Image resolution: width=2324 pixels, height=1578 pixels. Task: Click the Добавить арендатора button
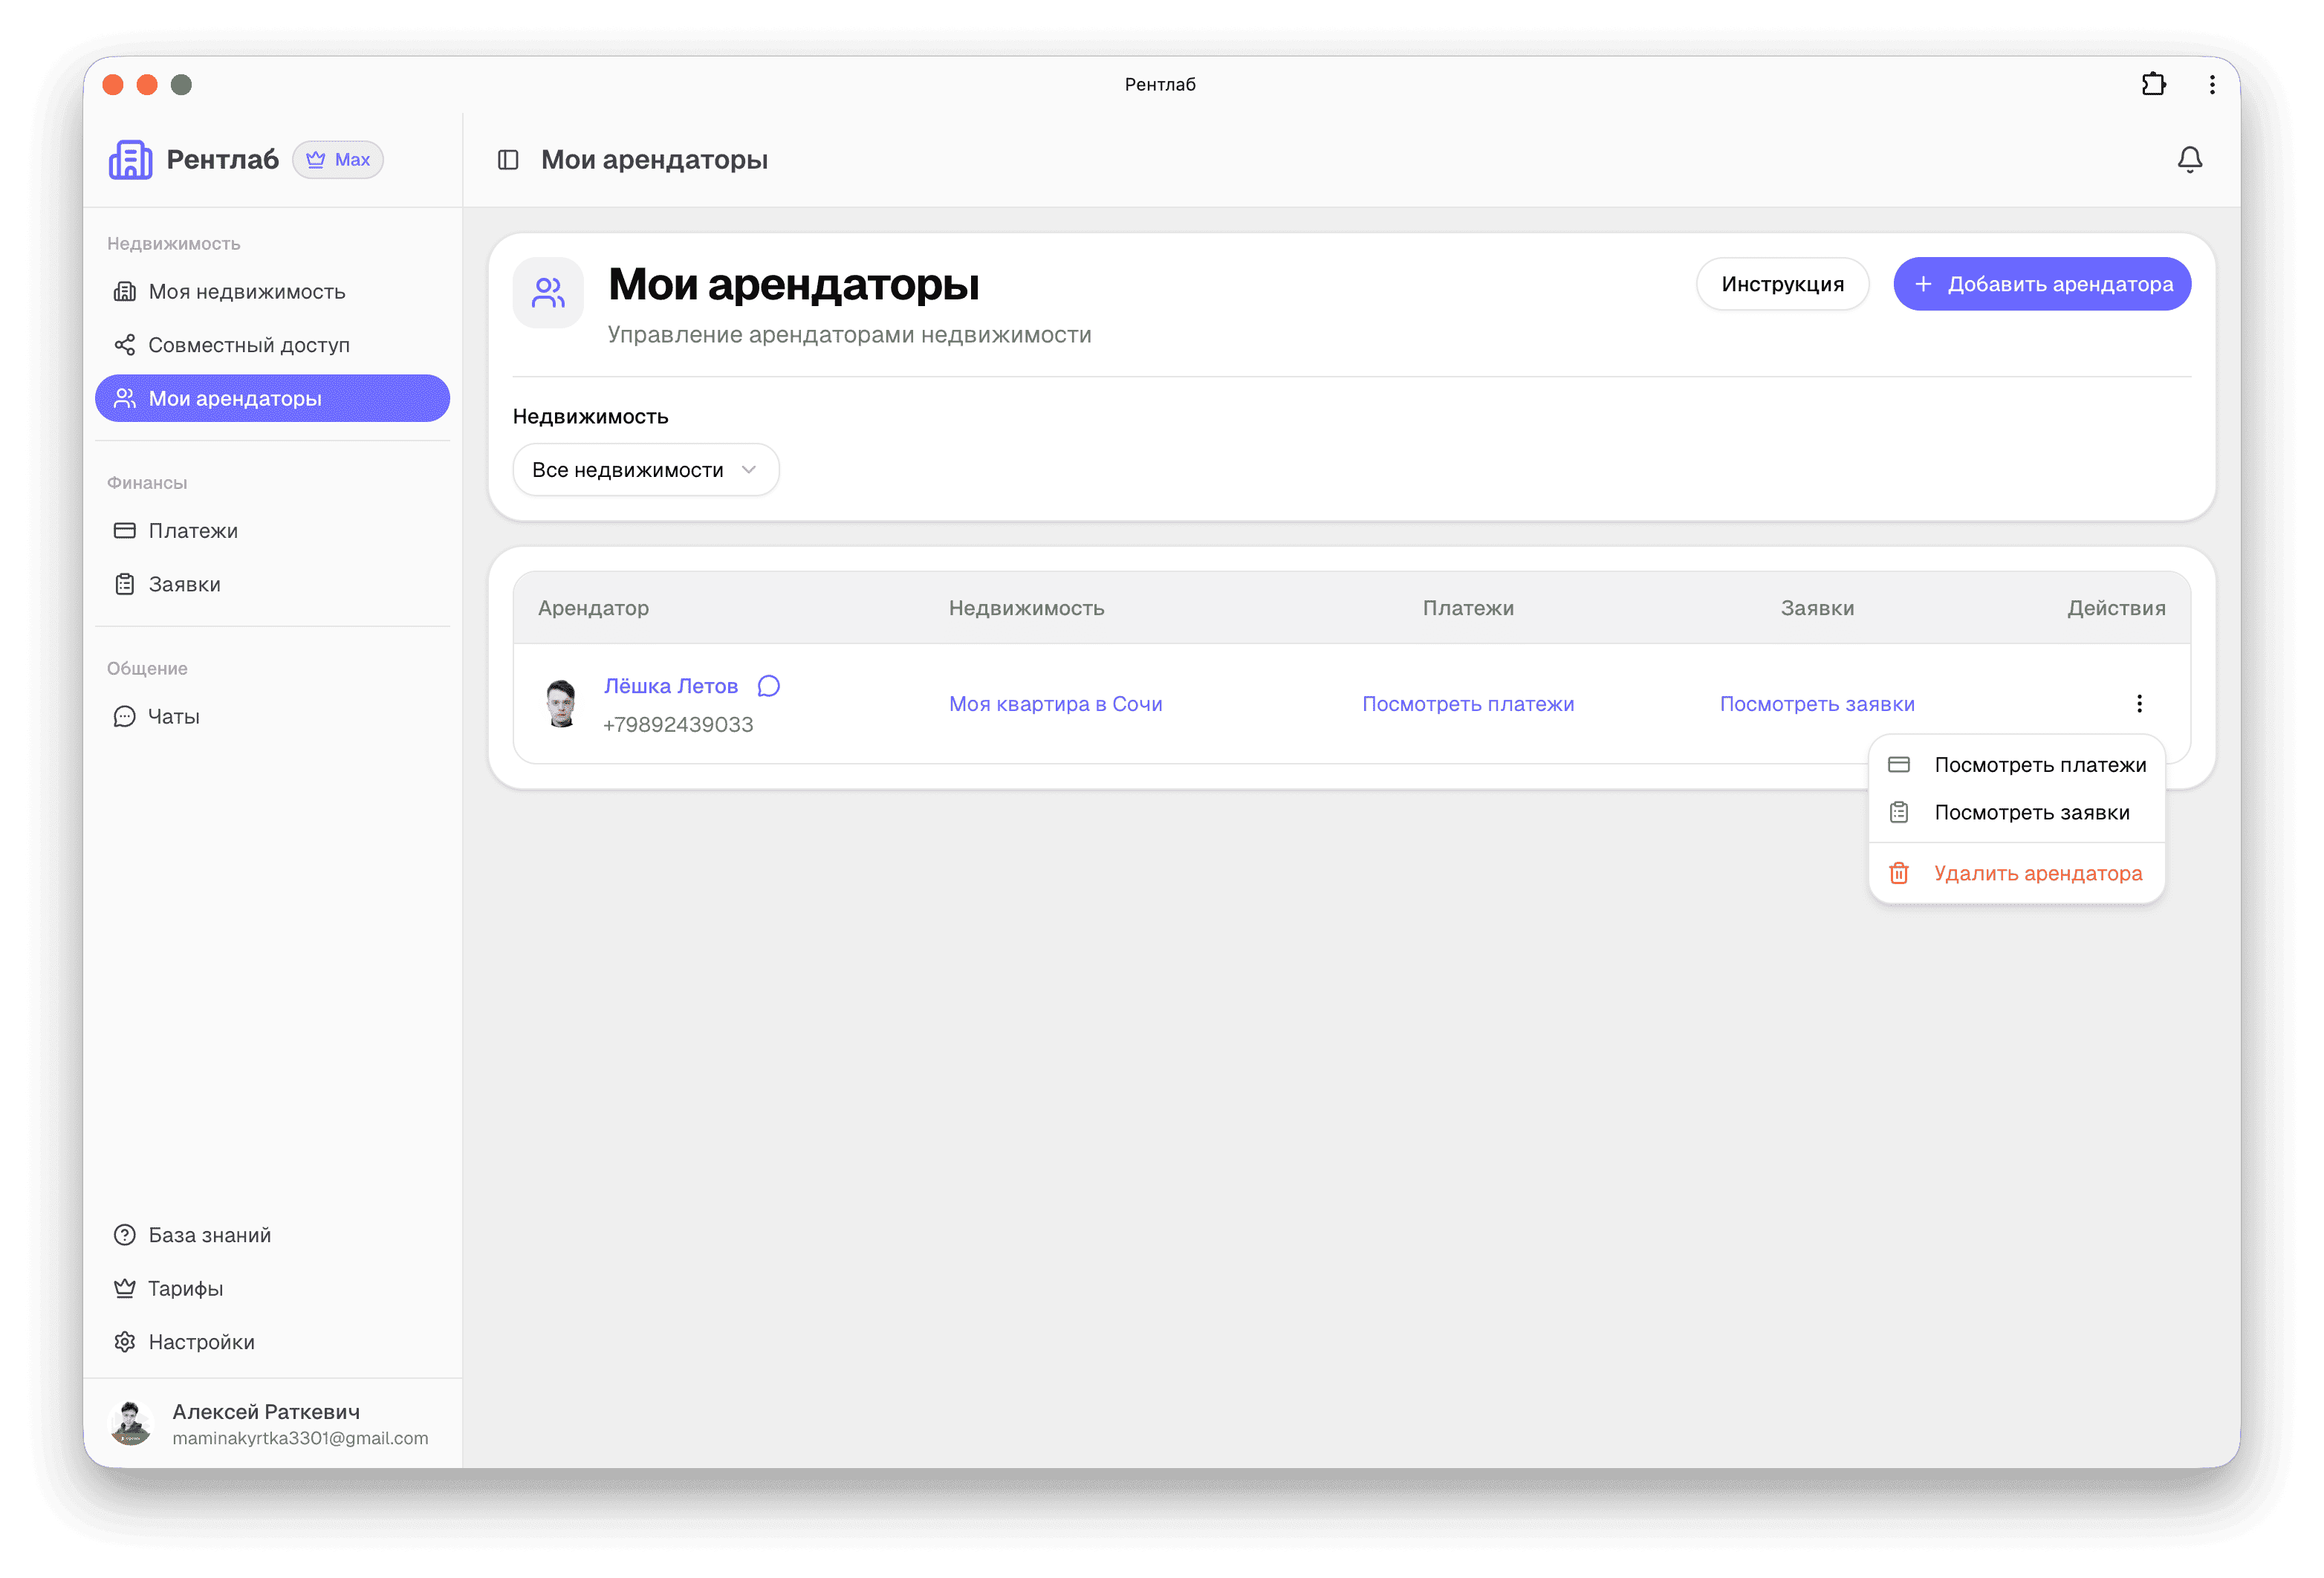2041,284
